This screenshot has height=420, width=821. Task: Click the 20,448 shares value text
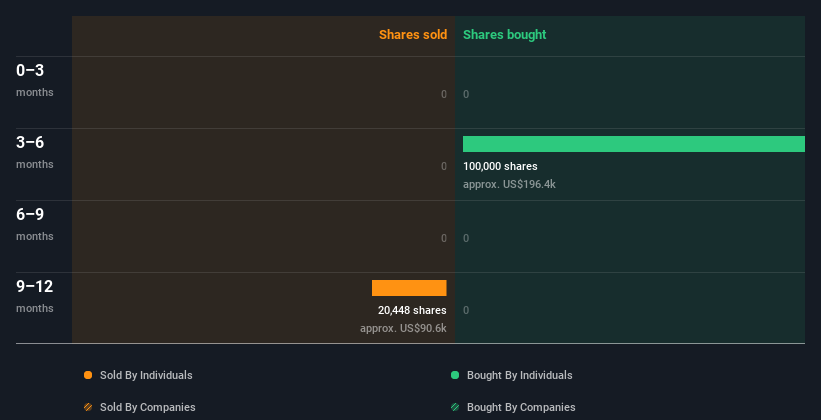click(412, 311)
